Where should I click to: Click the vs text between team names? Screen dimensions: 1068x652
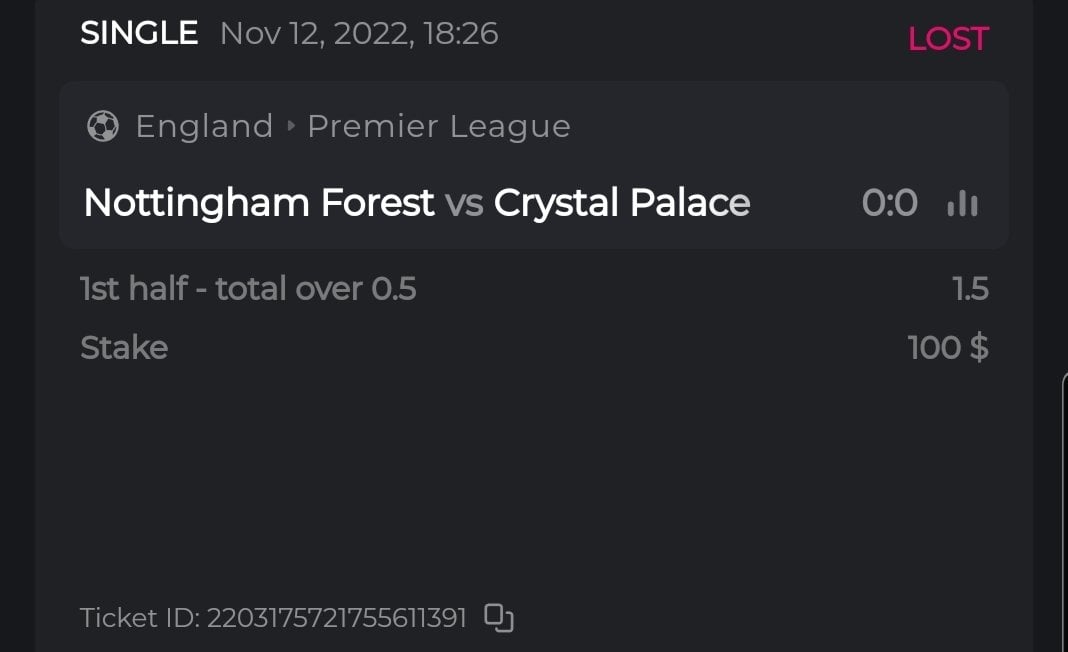pyautogui.click(x=464, y=204)
